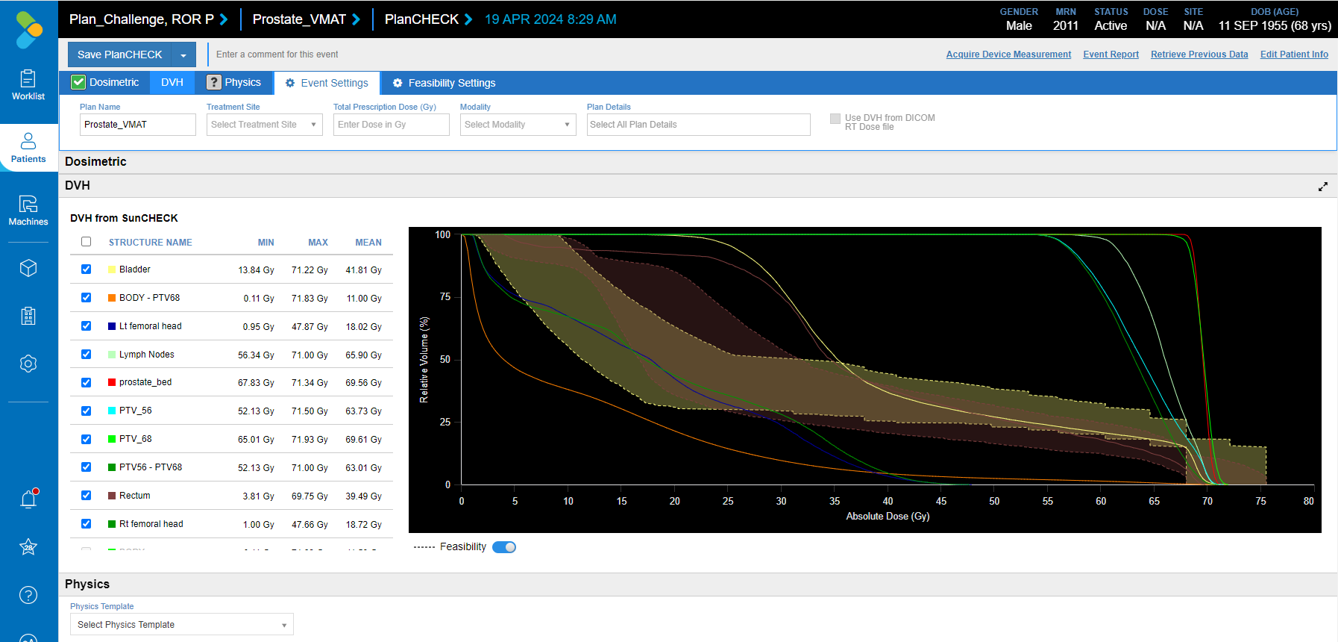Click the Retrieve Previous Data link
This screenshot has height=642, width=1338.
[1199, 54]
